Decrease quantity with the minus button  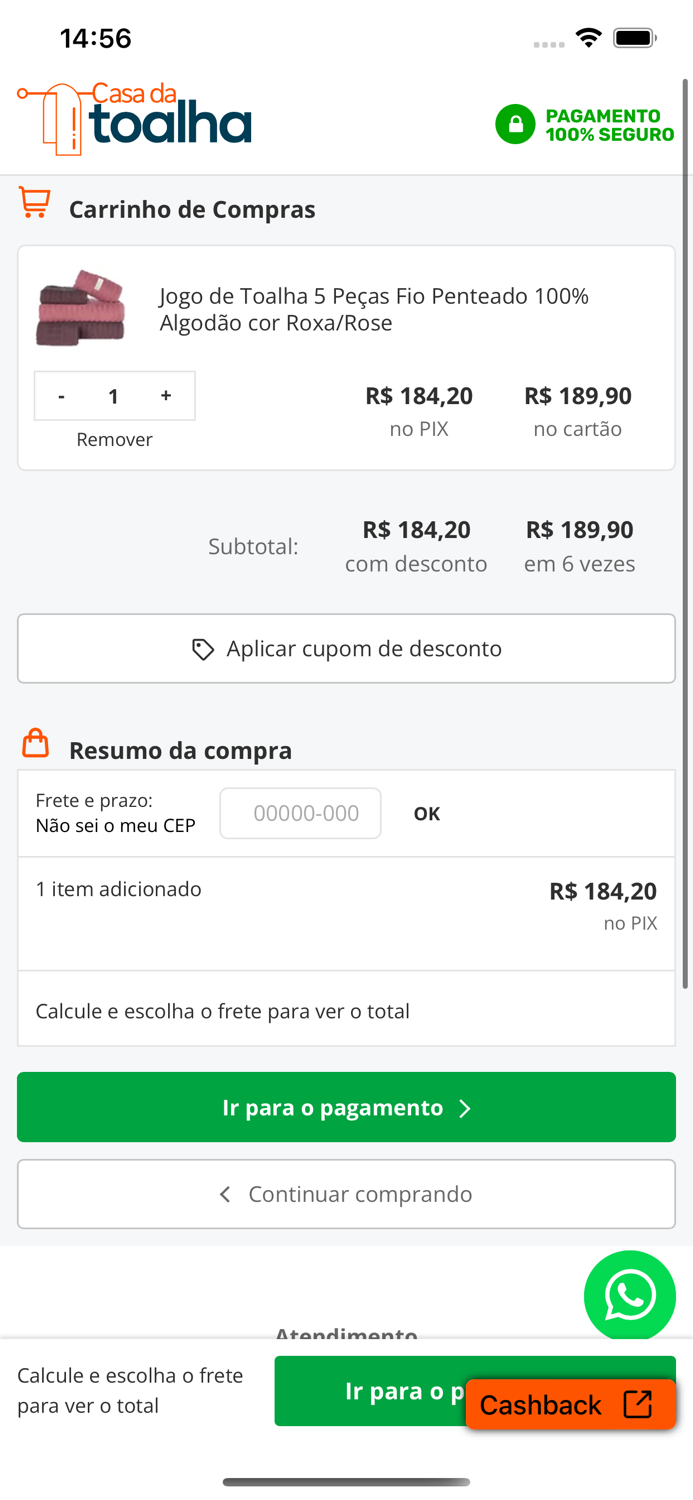tap(61, 396)
